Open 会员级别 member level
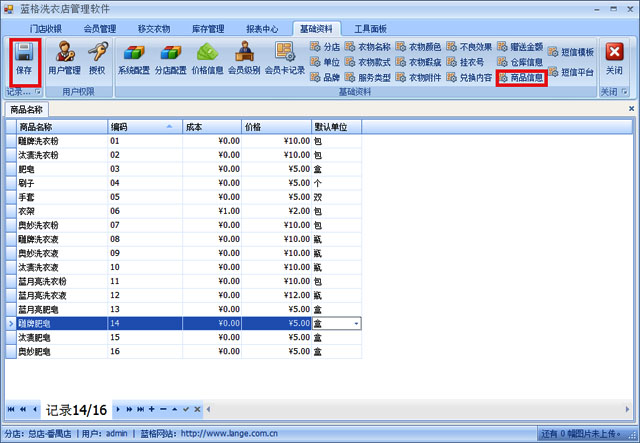The height and width of the screenshot is (443, 640). (x=244, y=58)
